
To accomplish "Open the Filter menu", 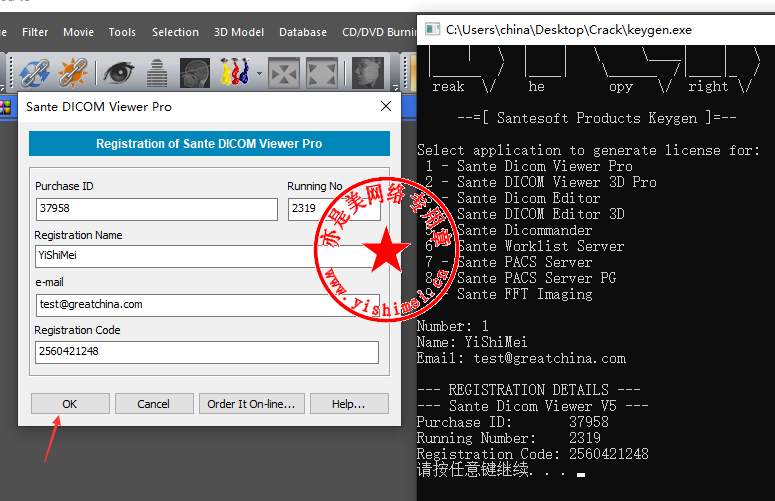I will [x=35, y=32].
